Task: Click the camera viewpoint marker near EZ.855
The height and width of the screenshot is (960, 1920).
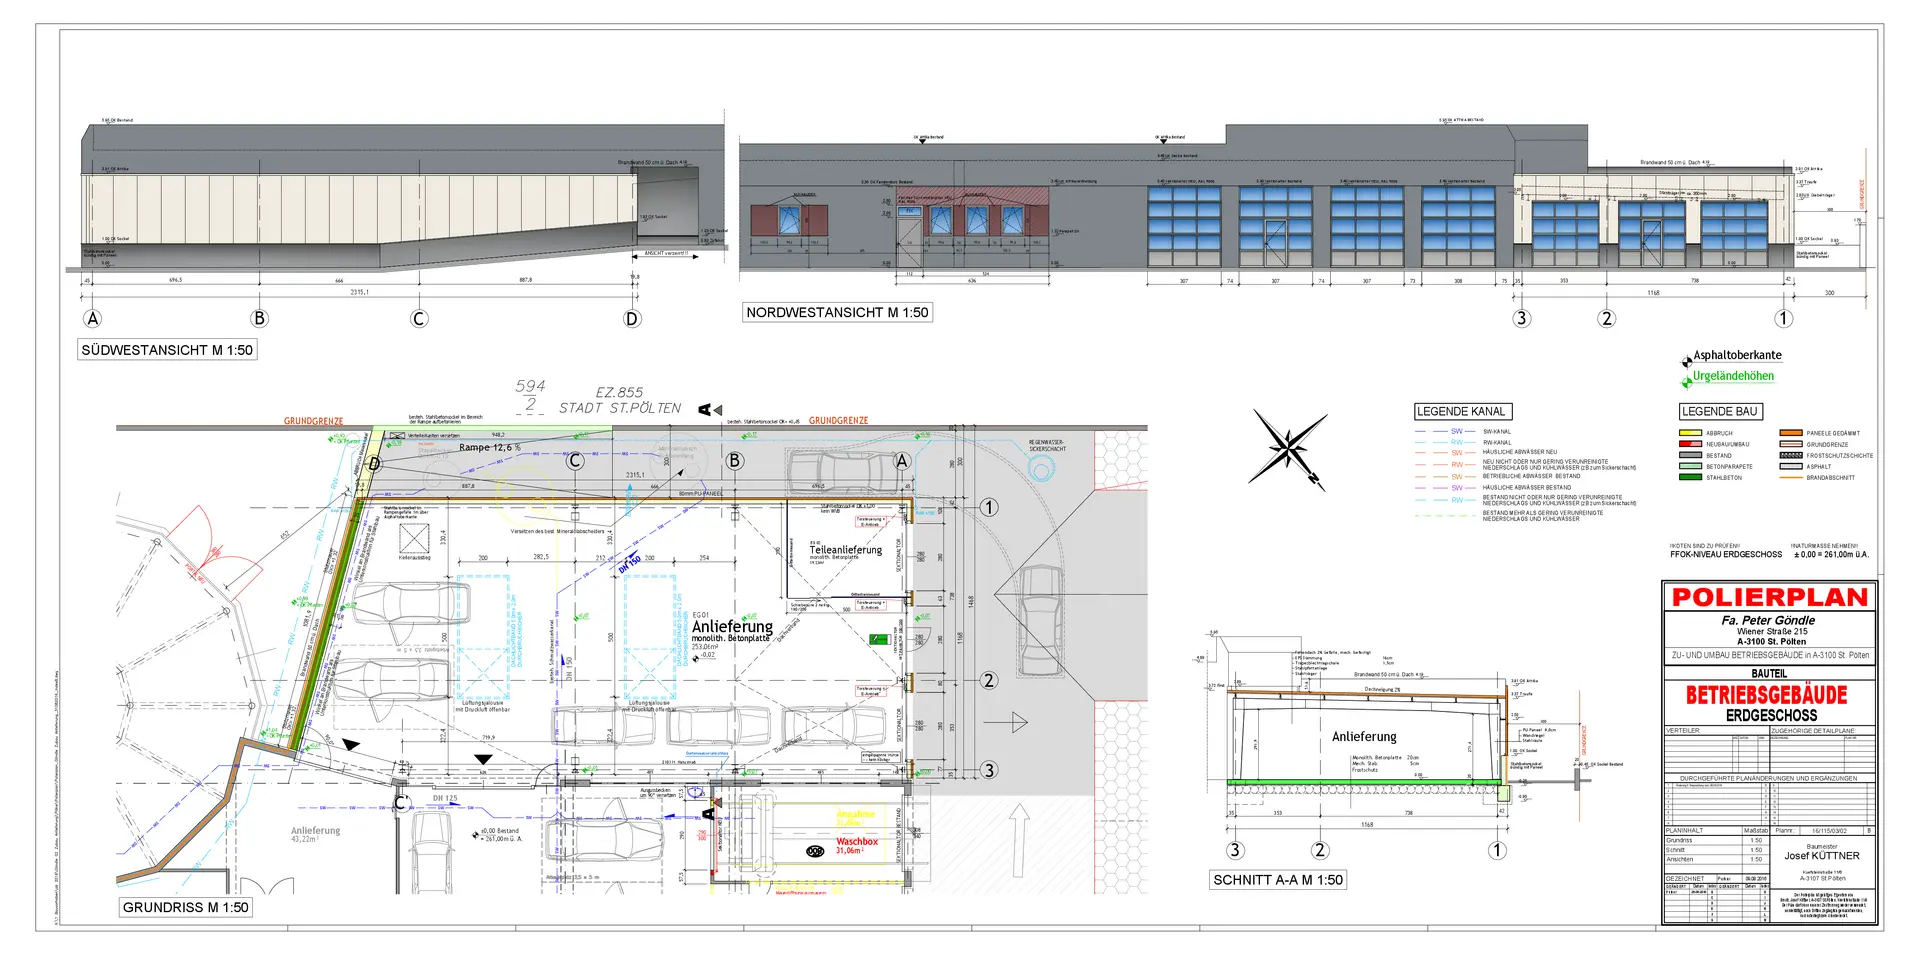Action: pyautogui.click(x=706, y=407)
